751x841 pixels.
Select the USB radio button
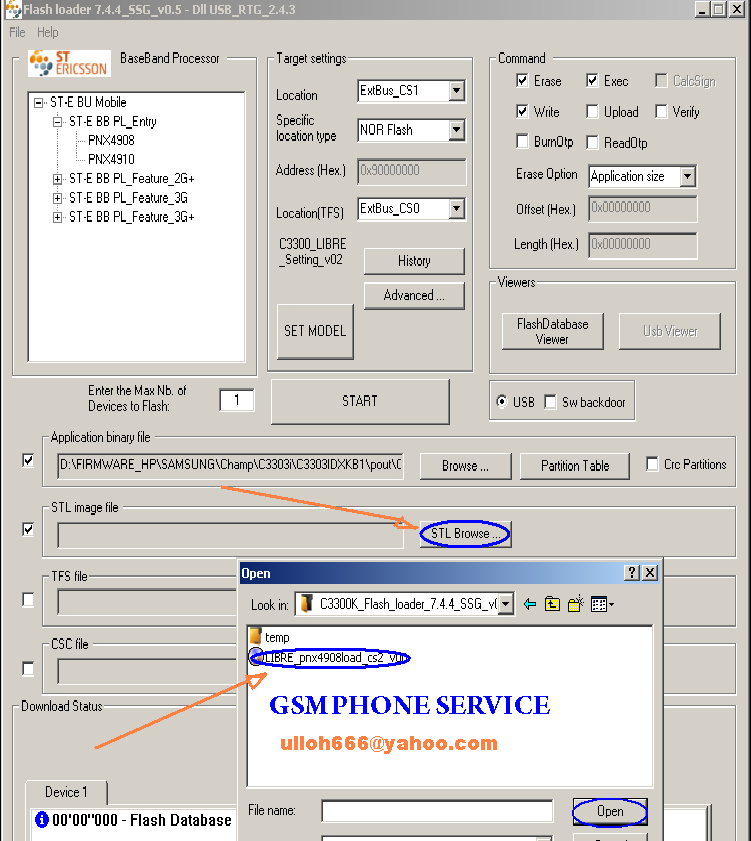(x=502, y=401)
